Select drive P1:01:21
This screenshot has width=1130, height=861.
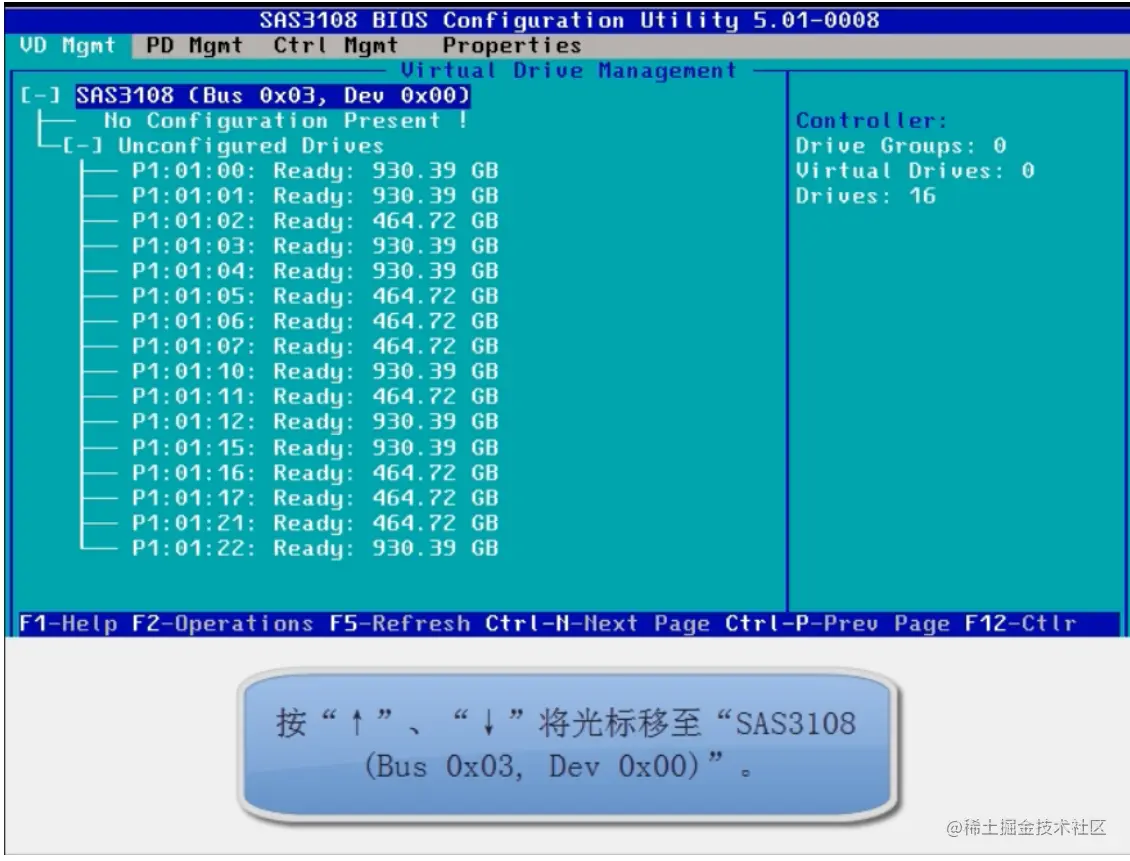(x=315, y=523)
